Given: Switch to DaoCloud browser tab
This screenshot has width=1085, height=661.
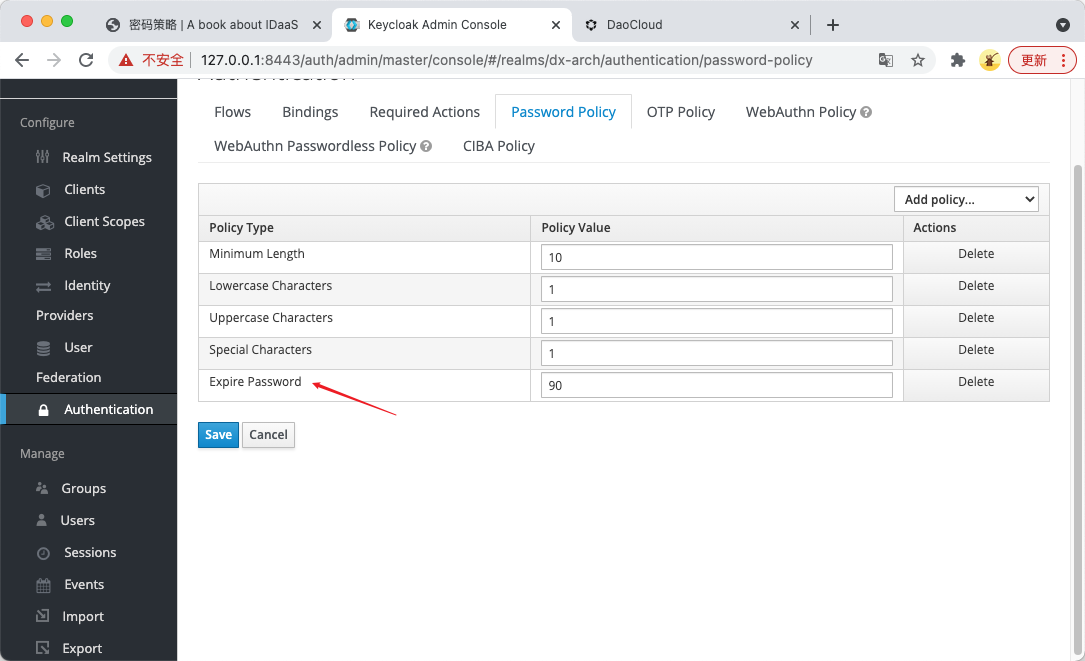Looking at the screenshot, I should coord(692,25).
